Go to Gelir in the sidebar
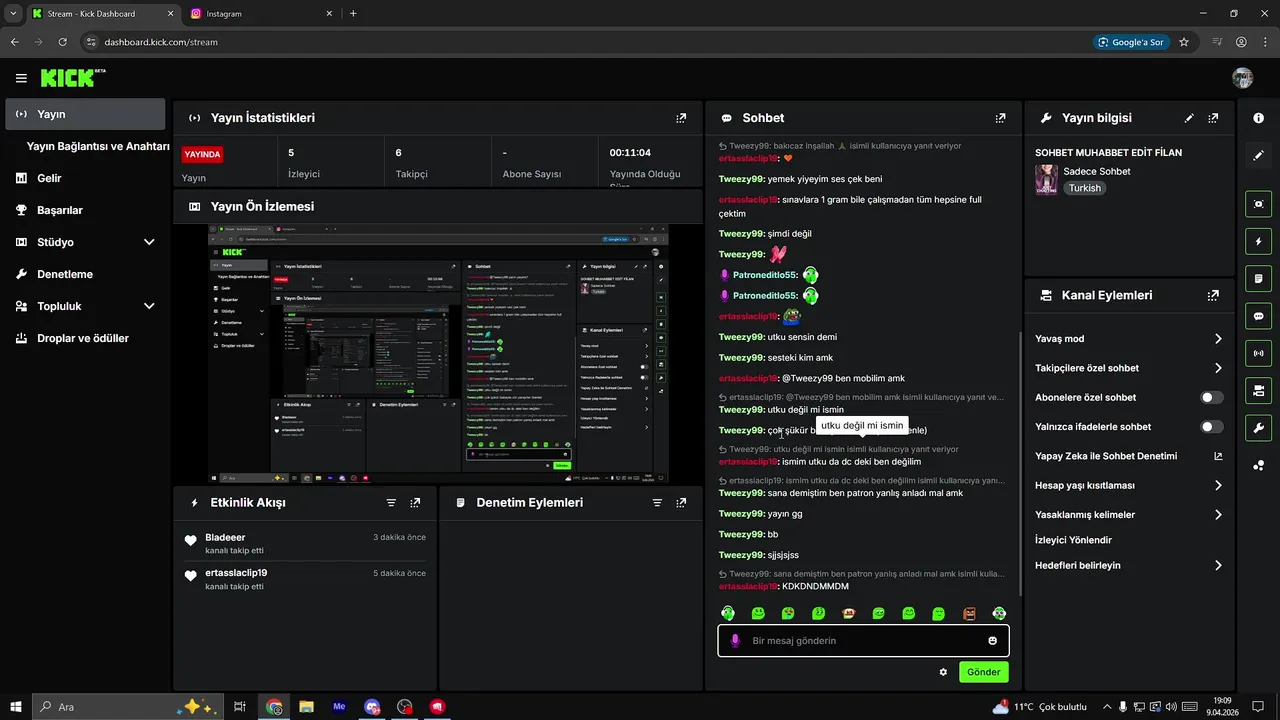 (85, 178)
